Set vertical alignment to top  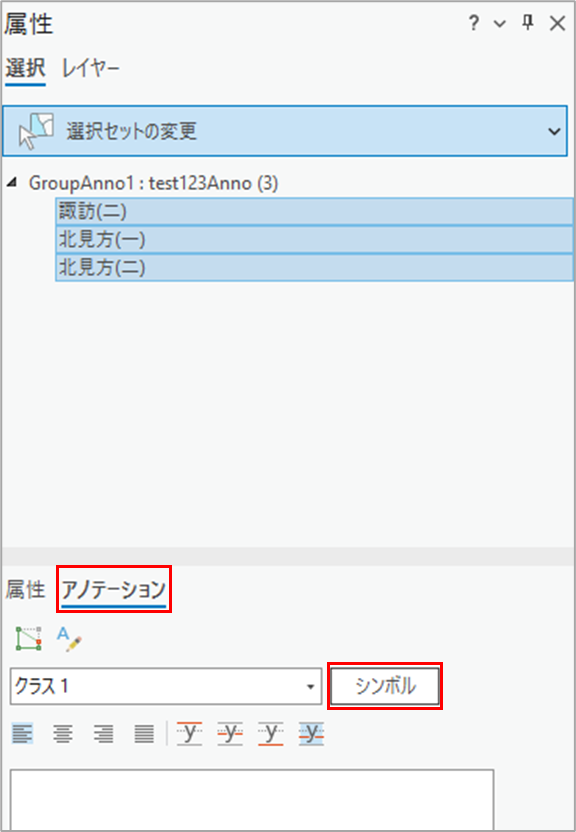click(x=189, y=733)
